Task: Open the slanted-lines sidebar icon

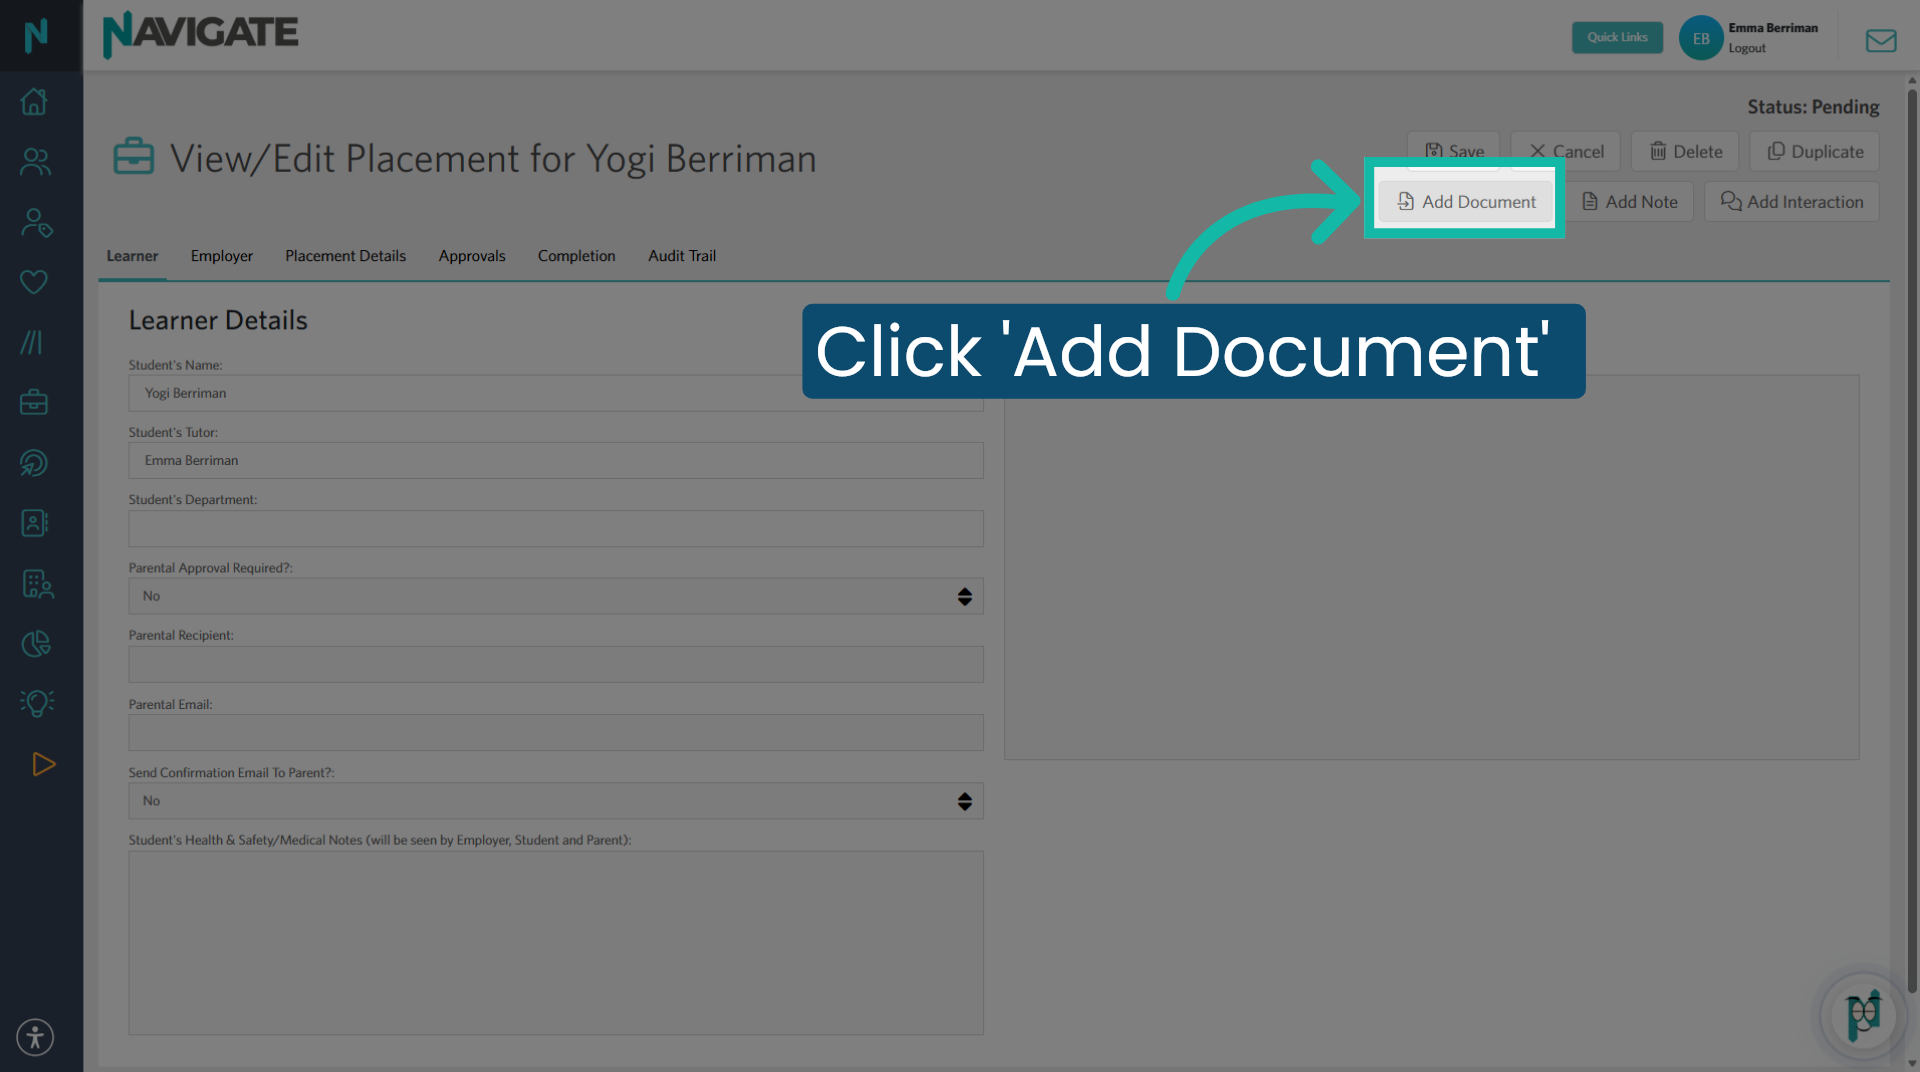Action: click(32, 342)
